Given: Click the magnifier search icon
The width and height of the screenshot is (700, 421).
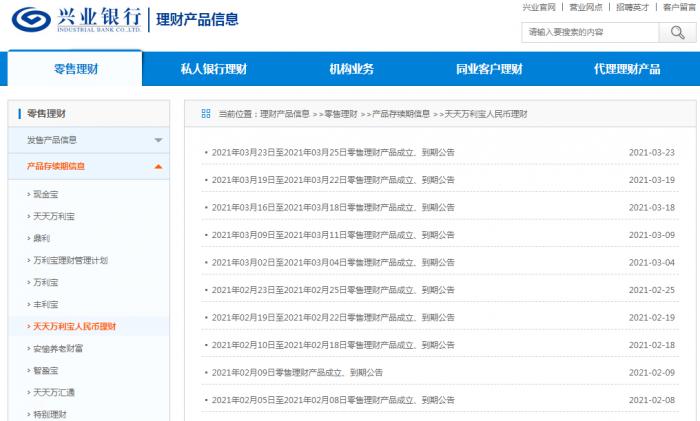Looking at the screenshot, I should pyautogui.click(x=677, y=33).
